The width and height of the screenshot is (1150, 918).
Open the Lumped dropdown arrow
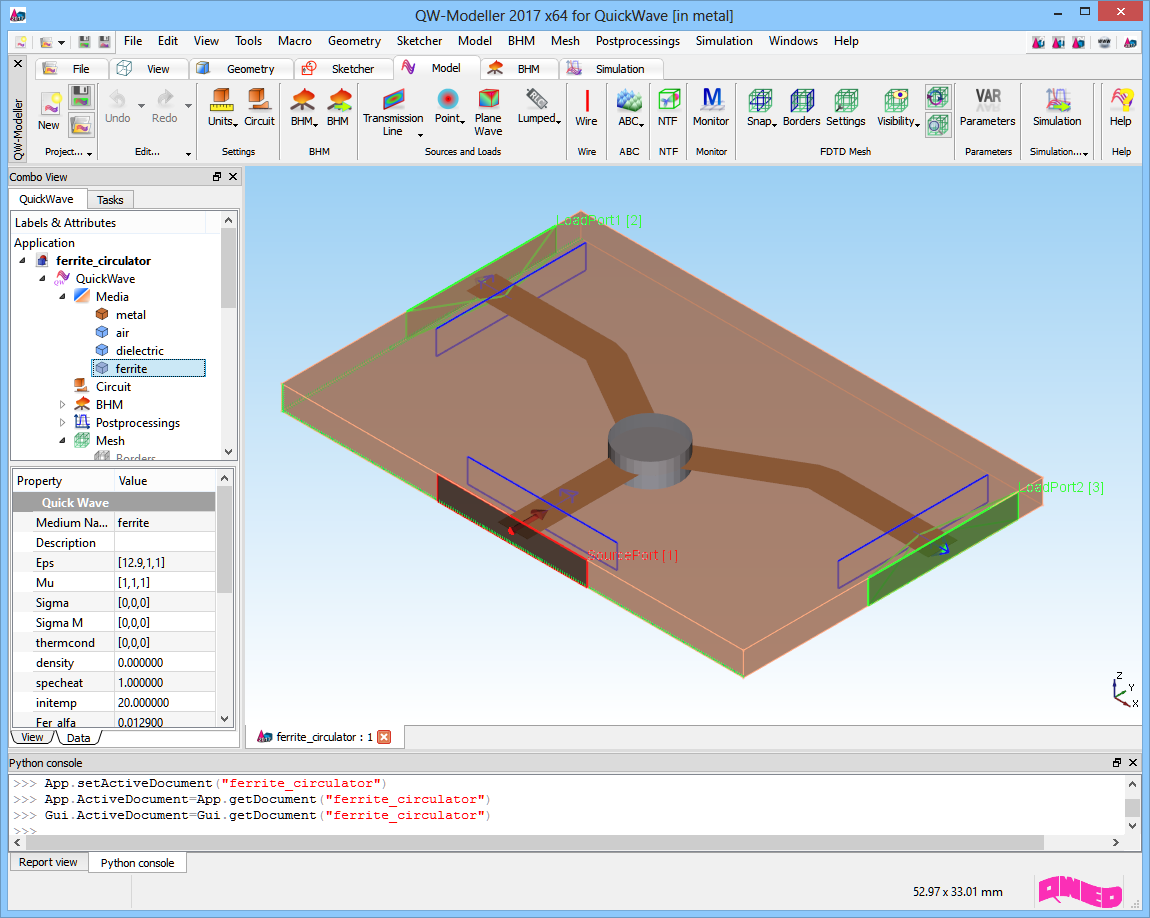tap(559, 121)
